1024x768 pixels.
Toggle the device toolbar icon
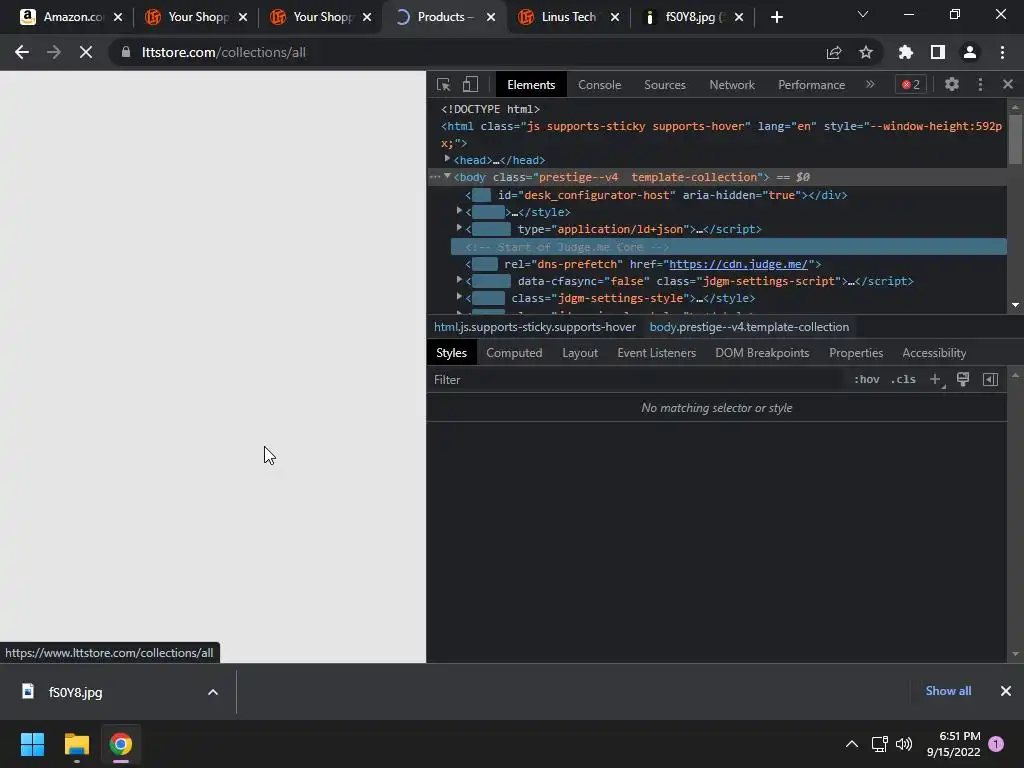tap(470, 84)
